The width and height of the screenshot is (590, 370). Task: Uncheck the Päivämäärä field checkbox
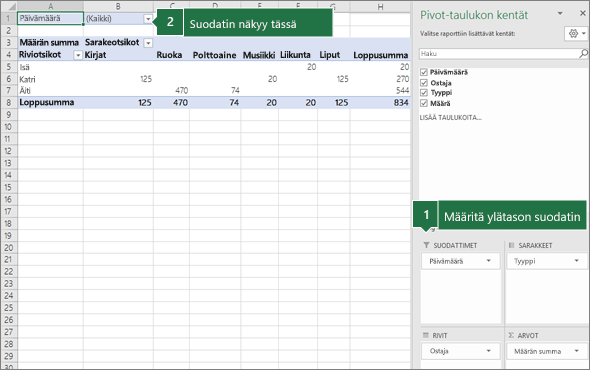pyautogui.click(x=424, y=72)
